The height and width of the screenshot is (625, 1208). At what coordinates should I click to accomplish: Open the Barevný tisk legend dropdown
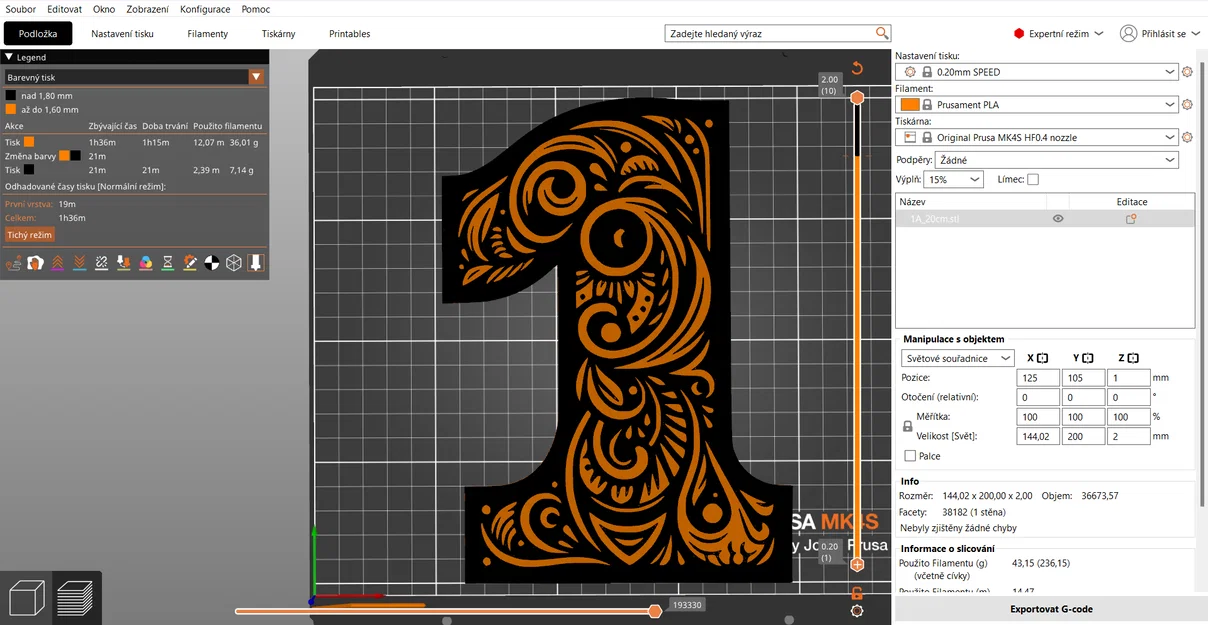tap(255, 77)
